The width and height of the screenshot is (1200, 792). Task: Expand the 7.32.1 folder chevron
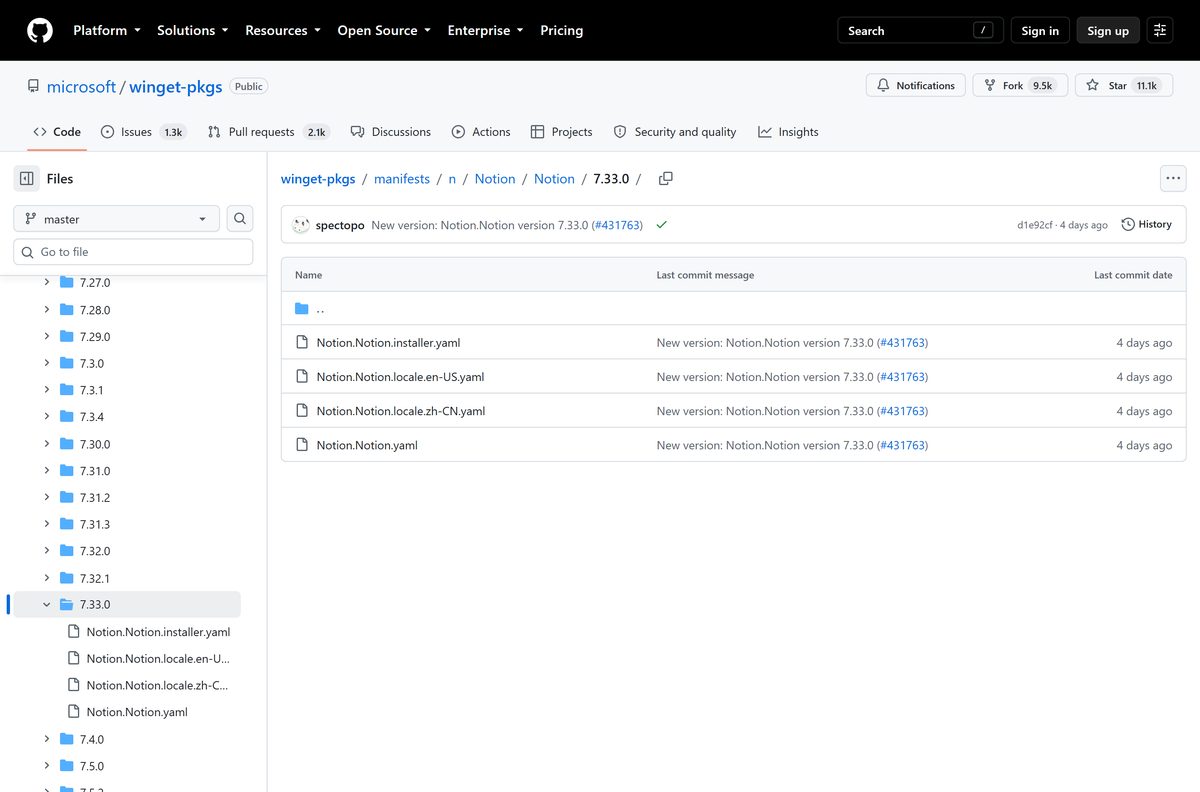[x=47, y=578]
